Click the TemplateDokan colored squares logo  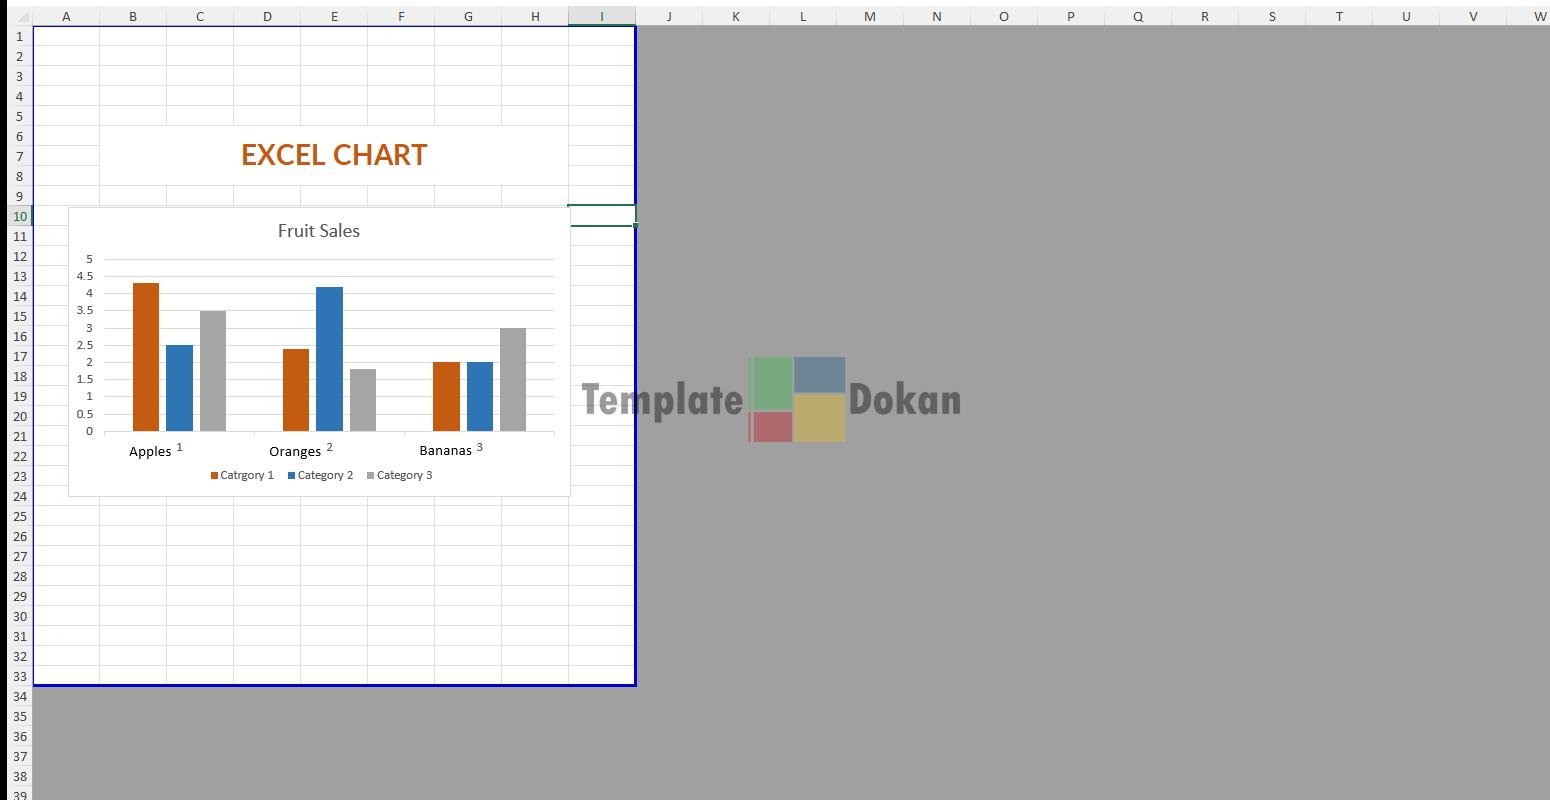pos(797,399)
